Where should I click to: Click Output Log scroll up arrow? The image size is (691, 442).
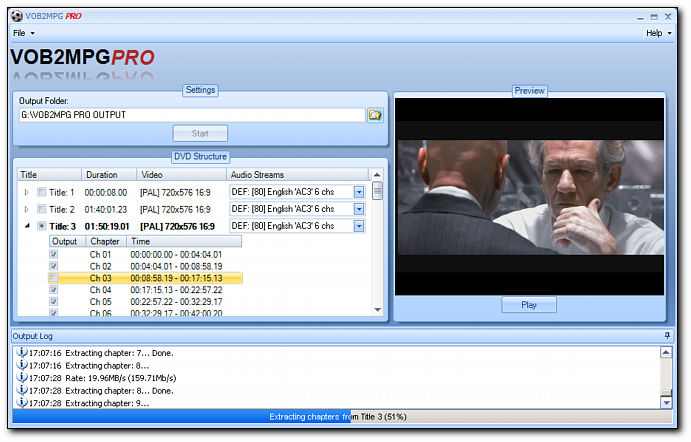tap(666, 353)
